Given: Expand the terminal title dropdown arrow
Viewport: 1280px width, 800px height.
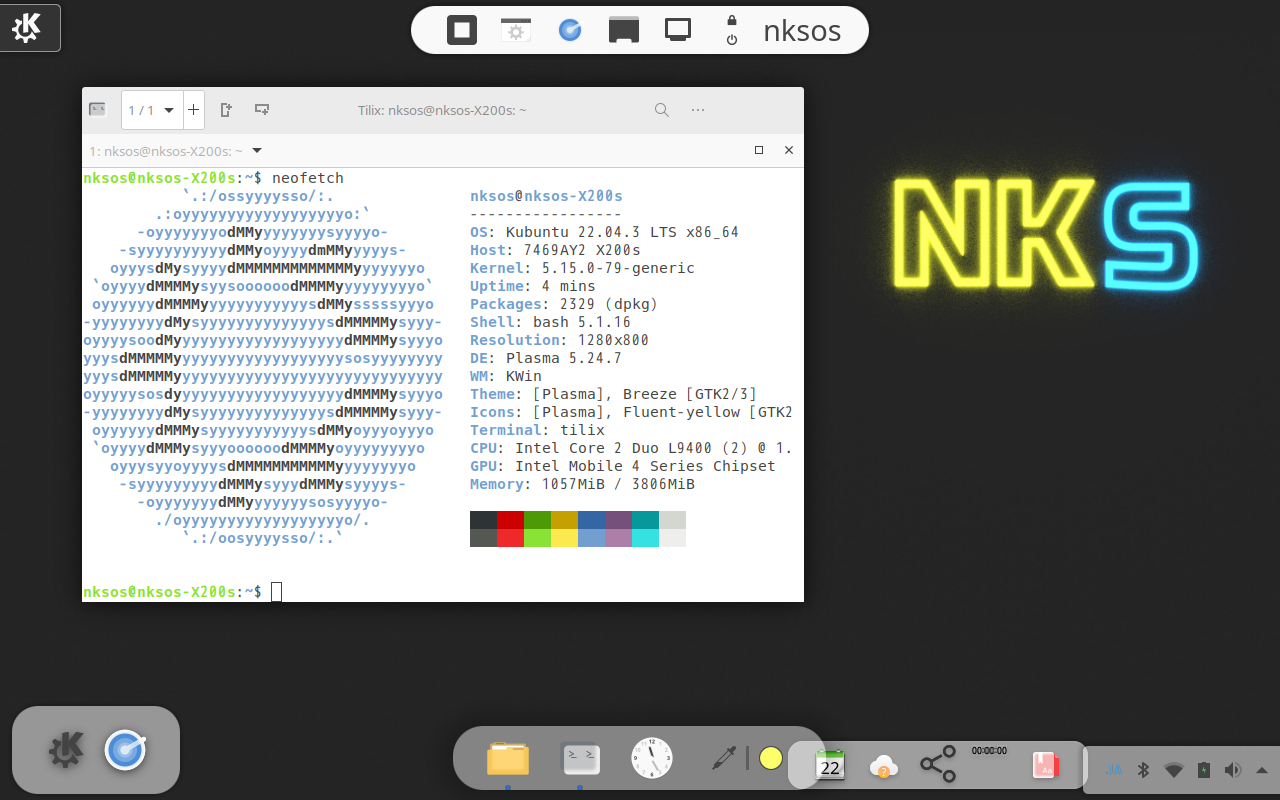Looking at the screenshot, I should [257, 150].
